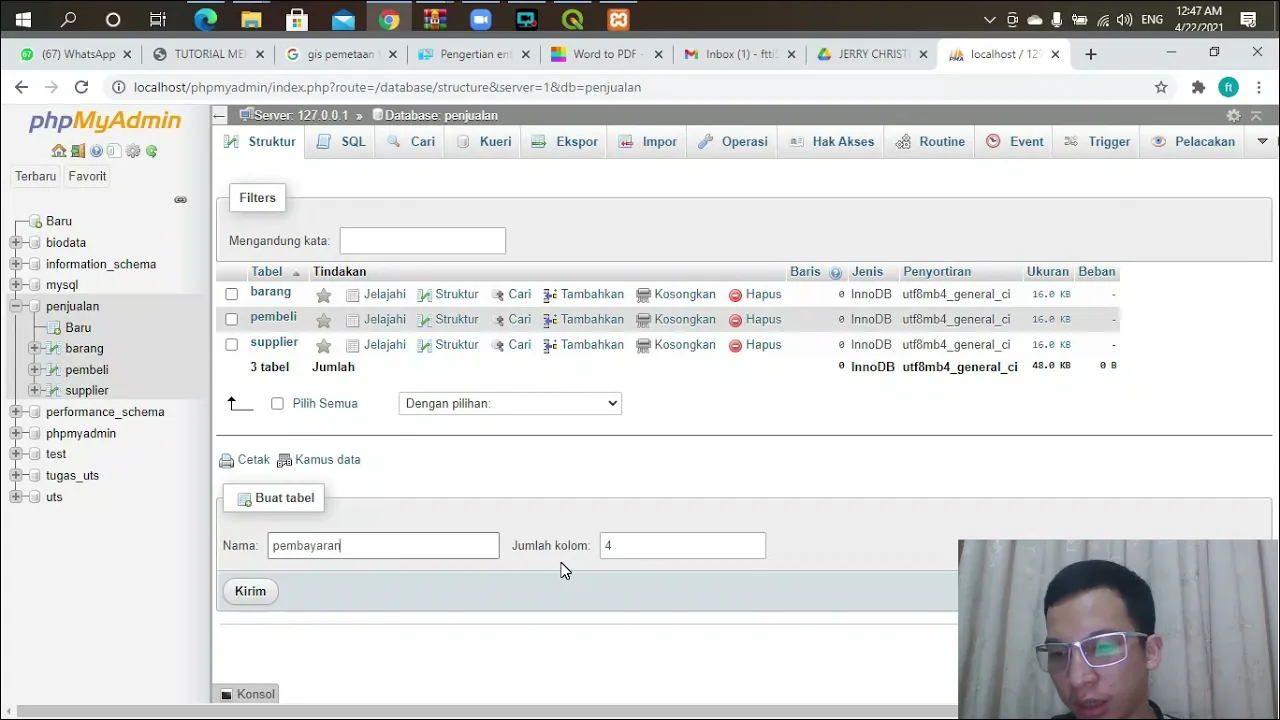Select phpmyadmin database in the tree

coord(81,433)
